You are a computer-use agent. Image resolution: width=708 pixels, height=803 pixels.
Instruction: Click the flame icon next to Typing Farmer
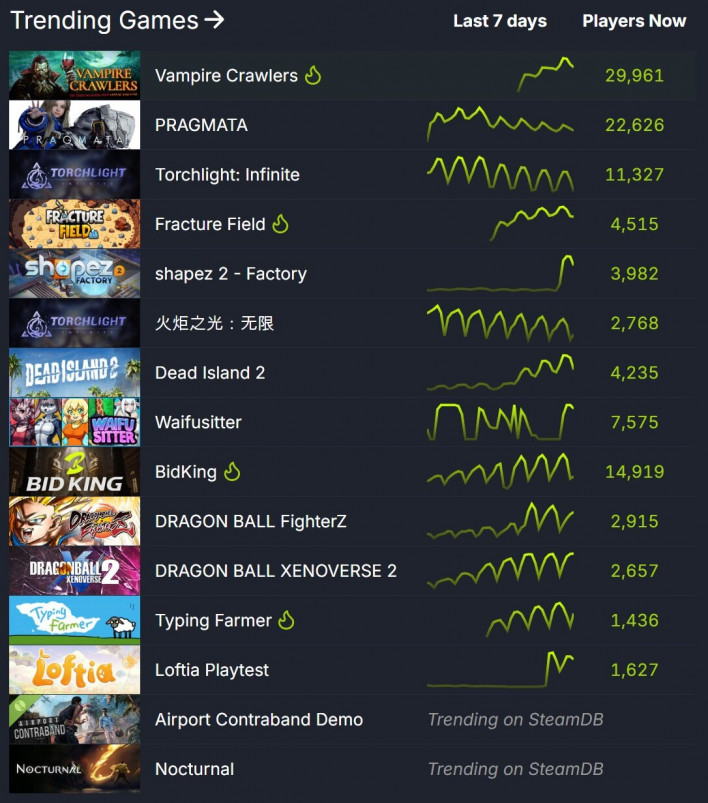[x=286, y=620]
